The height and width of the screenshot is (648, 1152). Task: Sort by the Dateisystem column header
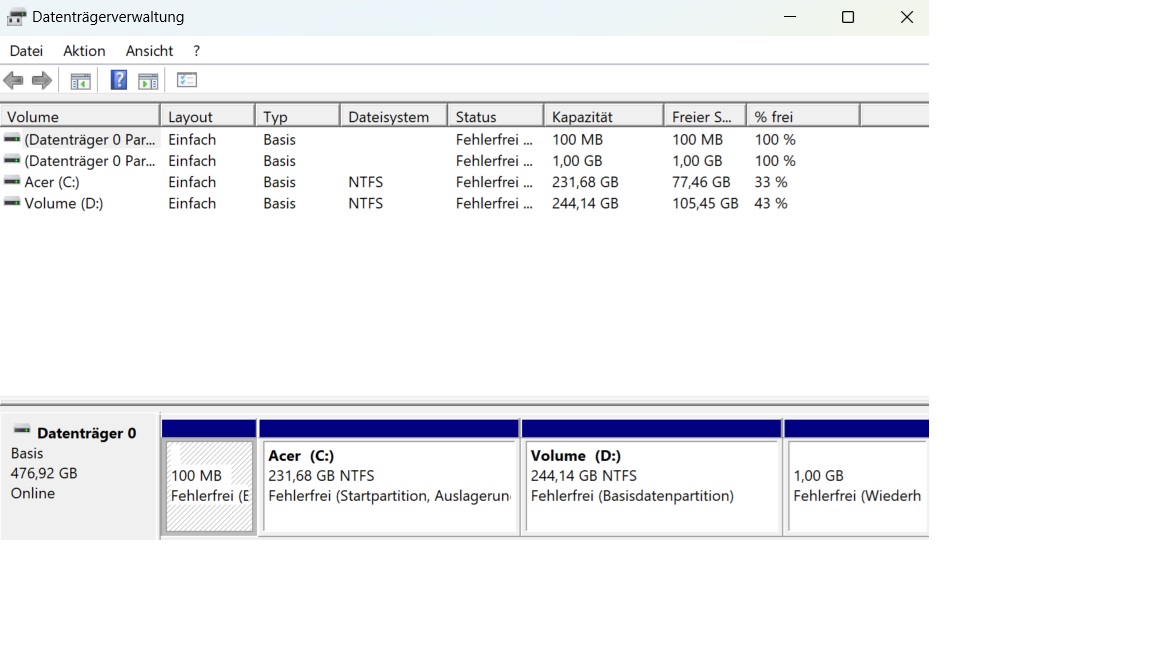(395, 117)
